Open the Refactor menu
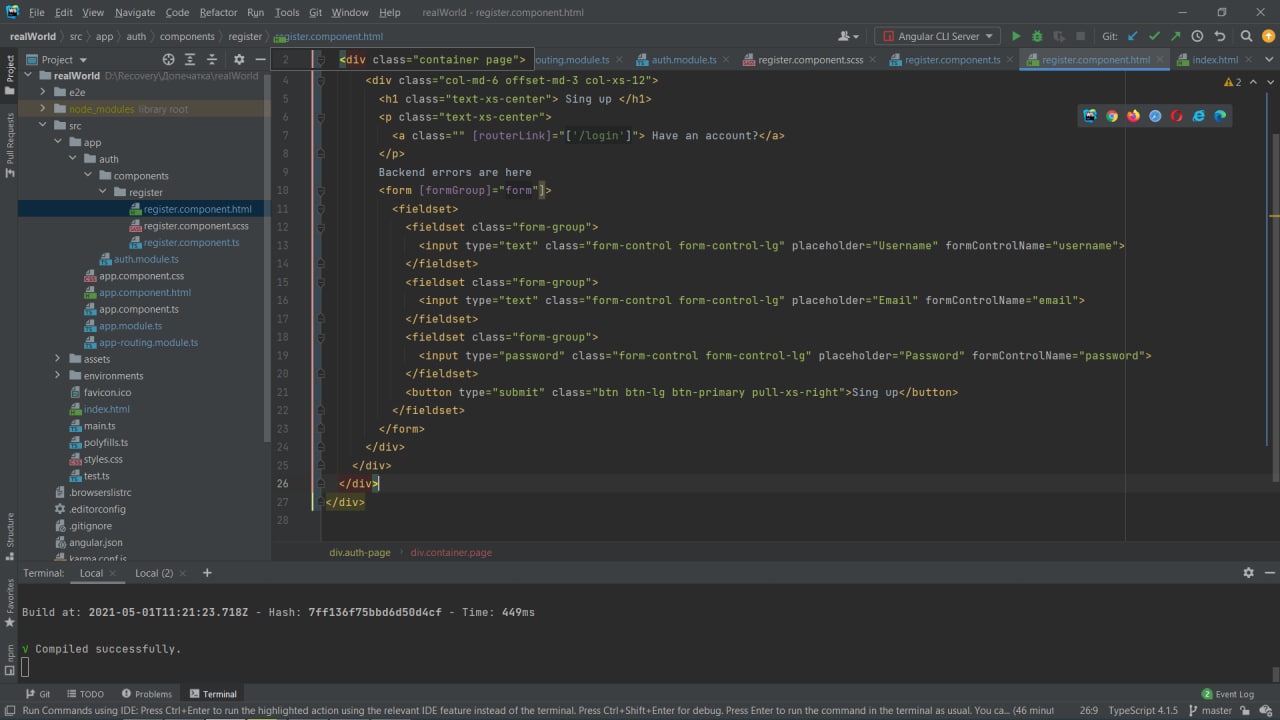This screenshot has height=720, width=1280. [x=218, y=12]
